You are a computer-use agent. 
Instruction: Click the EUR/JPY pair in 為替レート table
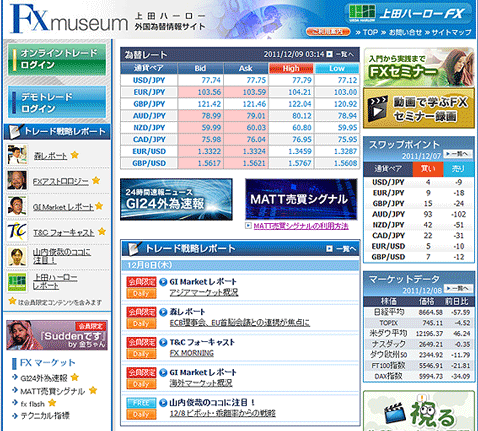coord(149,92)
